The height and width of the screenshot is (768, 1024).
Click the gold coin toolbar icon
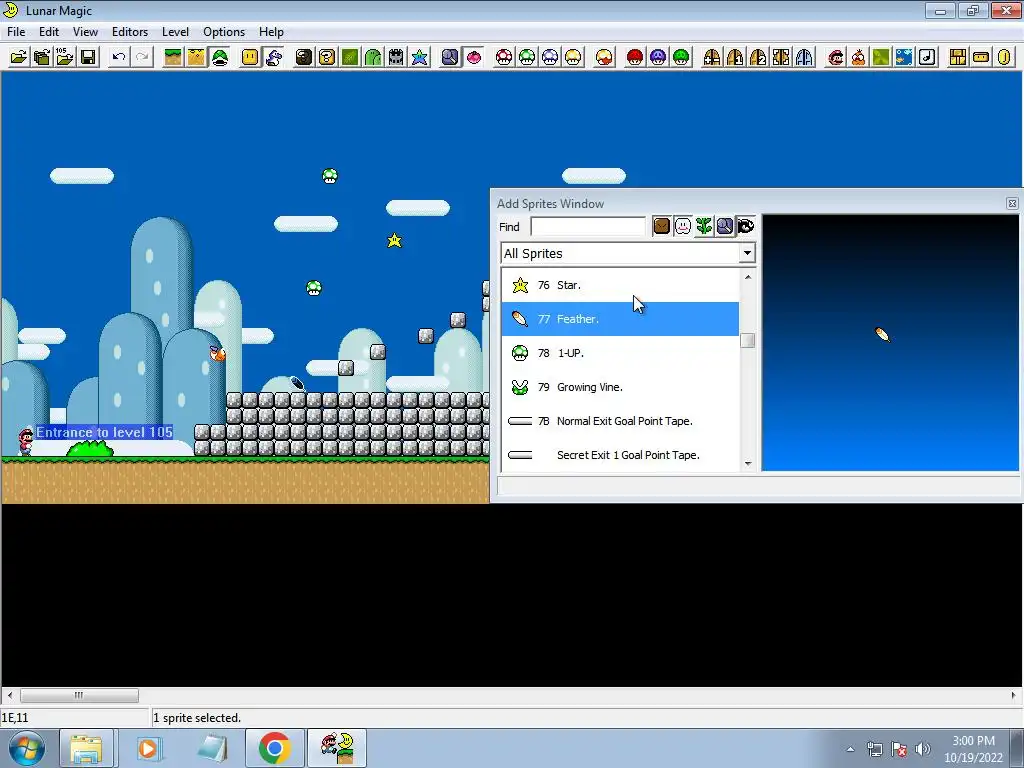pyautogui.click(x=1004, y=57)
